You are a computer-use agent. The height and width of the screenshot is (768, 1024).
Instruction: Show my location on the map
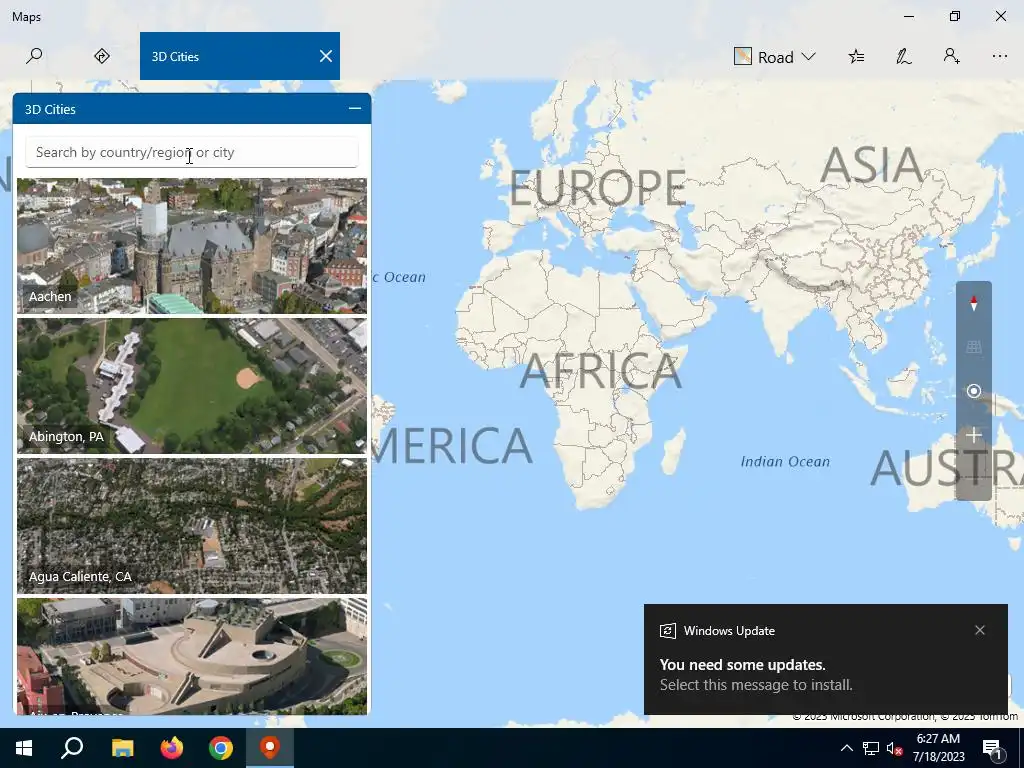tap(974, 391)
